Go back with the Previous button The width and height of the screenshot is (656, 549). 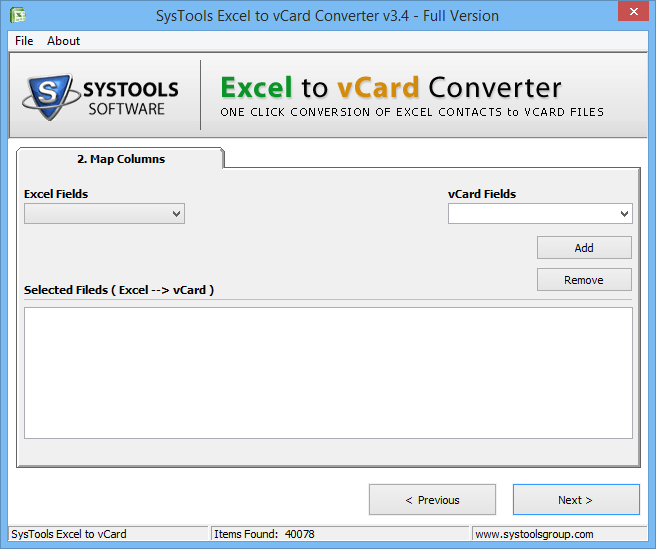click(x=432, y=500)
